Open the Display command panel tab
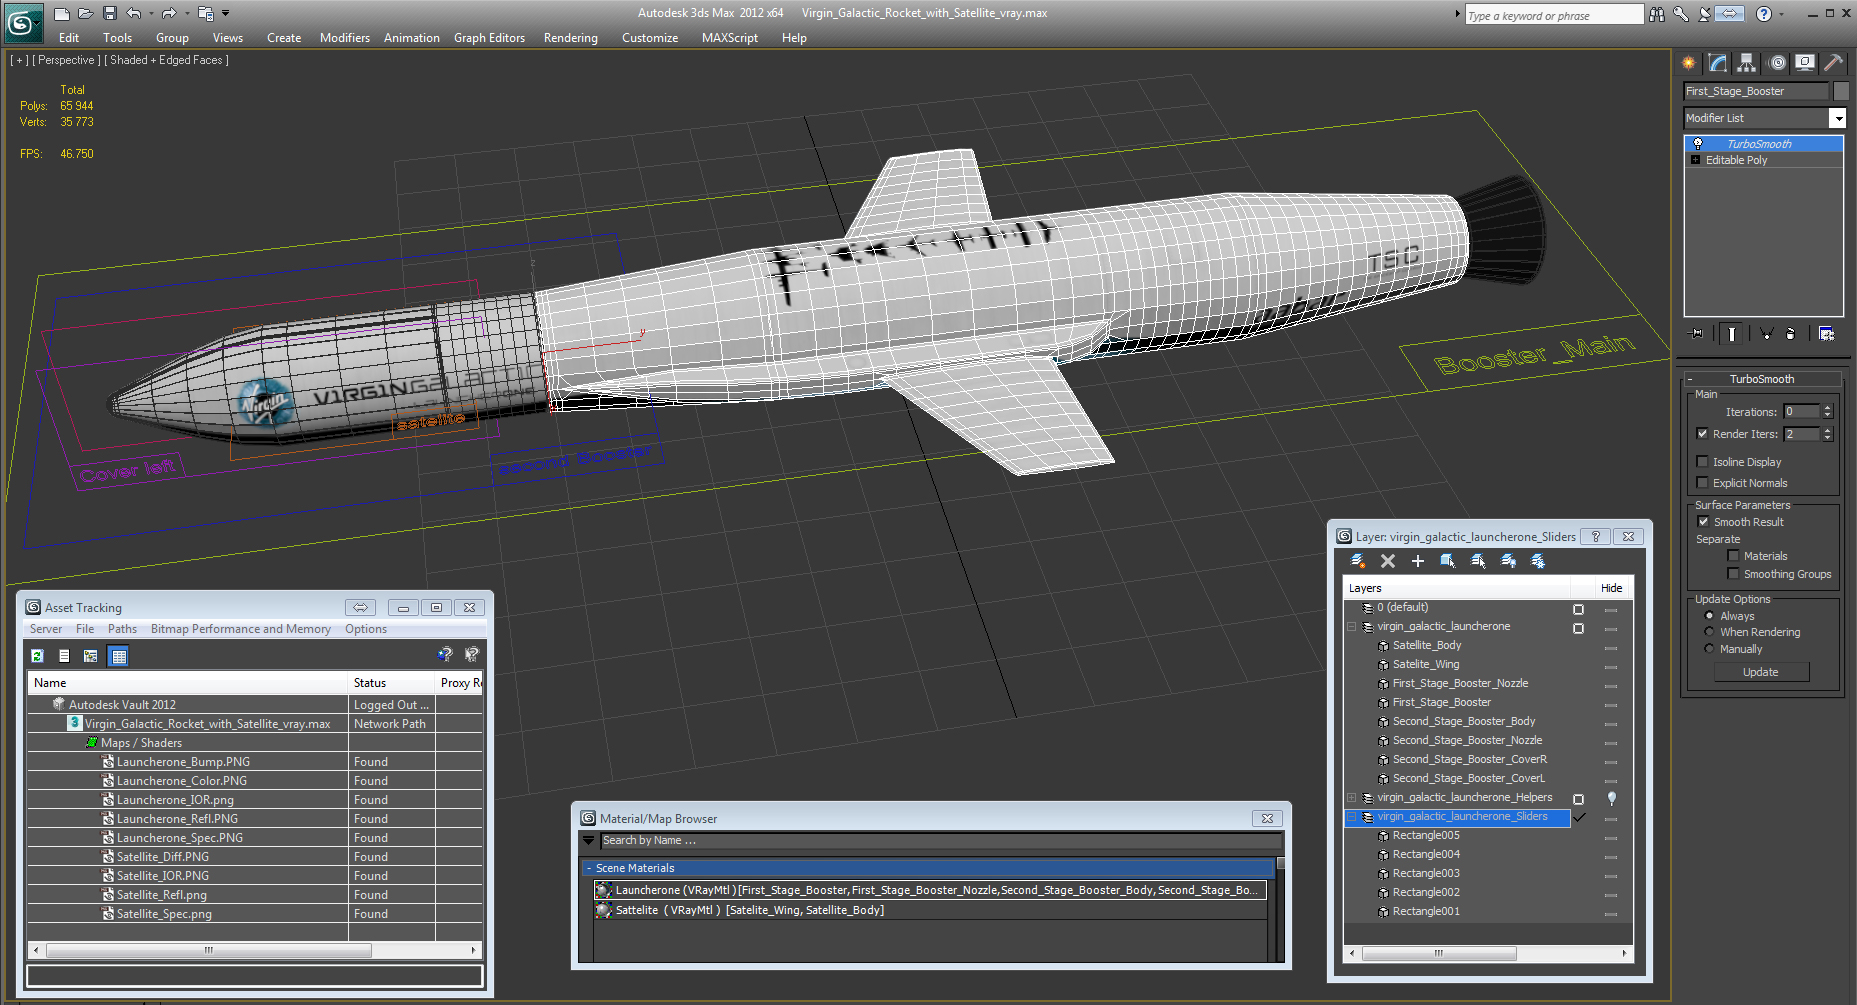This screenshot has height=1005, width=1857. [x=1805, y=63]
